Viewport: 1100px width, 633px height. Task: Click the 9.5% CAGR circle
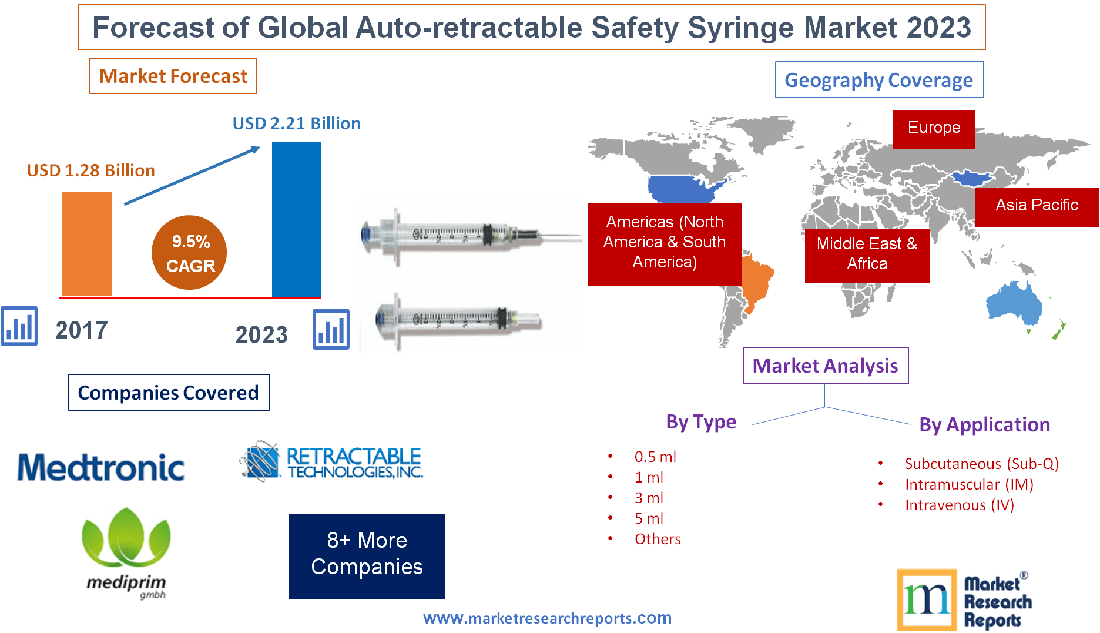click(189, 252)
